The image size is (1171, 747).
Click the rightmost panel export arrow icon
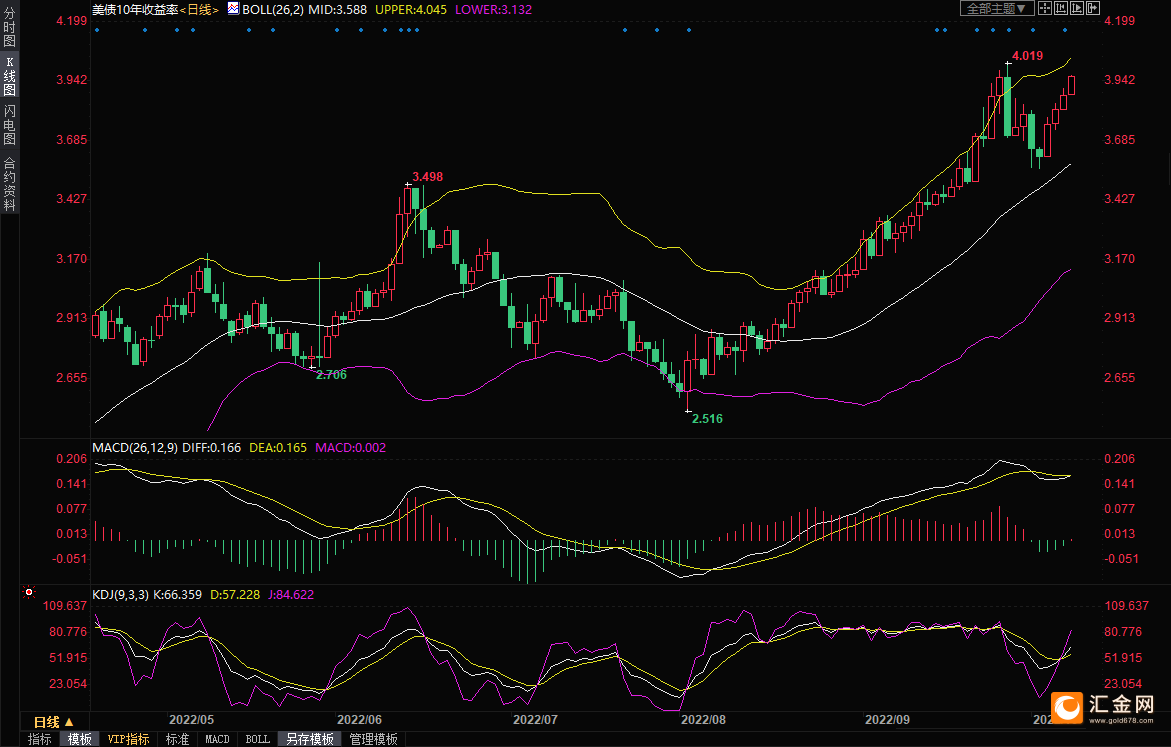point(1094,8)
